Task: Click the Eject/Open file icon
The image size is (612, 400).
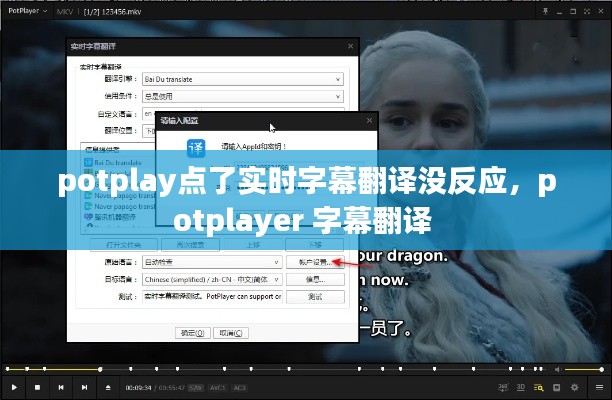Action: pyautogui.click(x=108, y=387)
